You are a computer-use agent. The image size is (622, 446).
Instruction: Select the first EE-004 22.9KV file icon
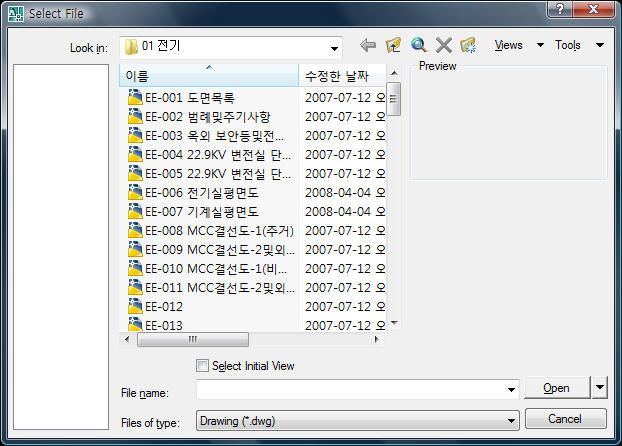coord(135,154)
